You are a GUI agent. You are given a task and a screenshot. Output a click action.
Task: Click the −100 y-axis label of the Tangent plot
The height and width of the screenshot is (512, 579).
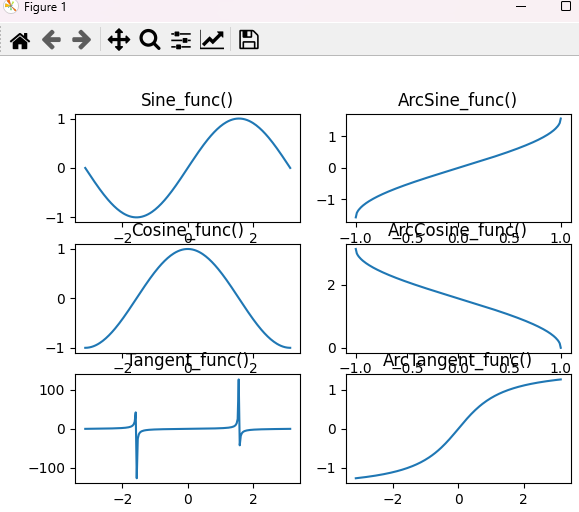tap(47, 468)
